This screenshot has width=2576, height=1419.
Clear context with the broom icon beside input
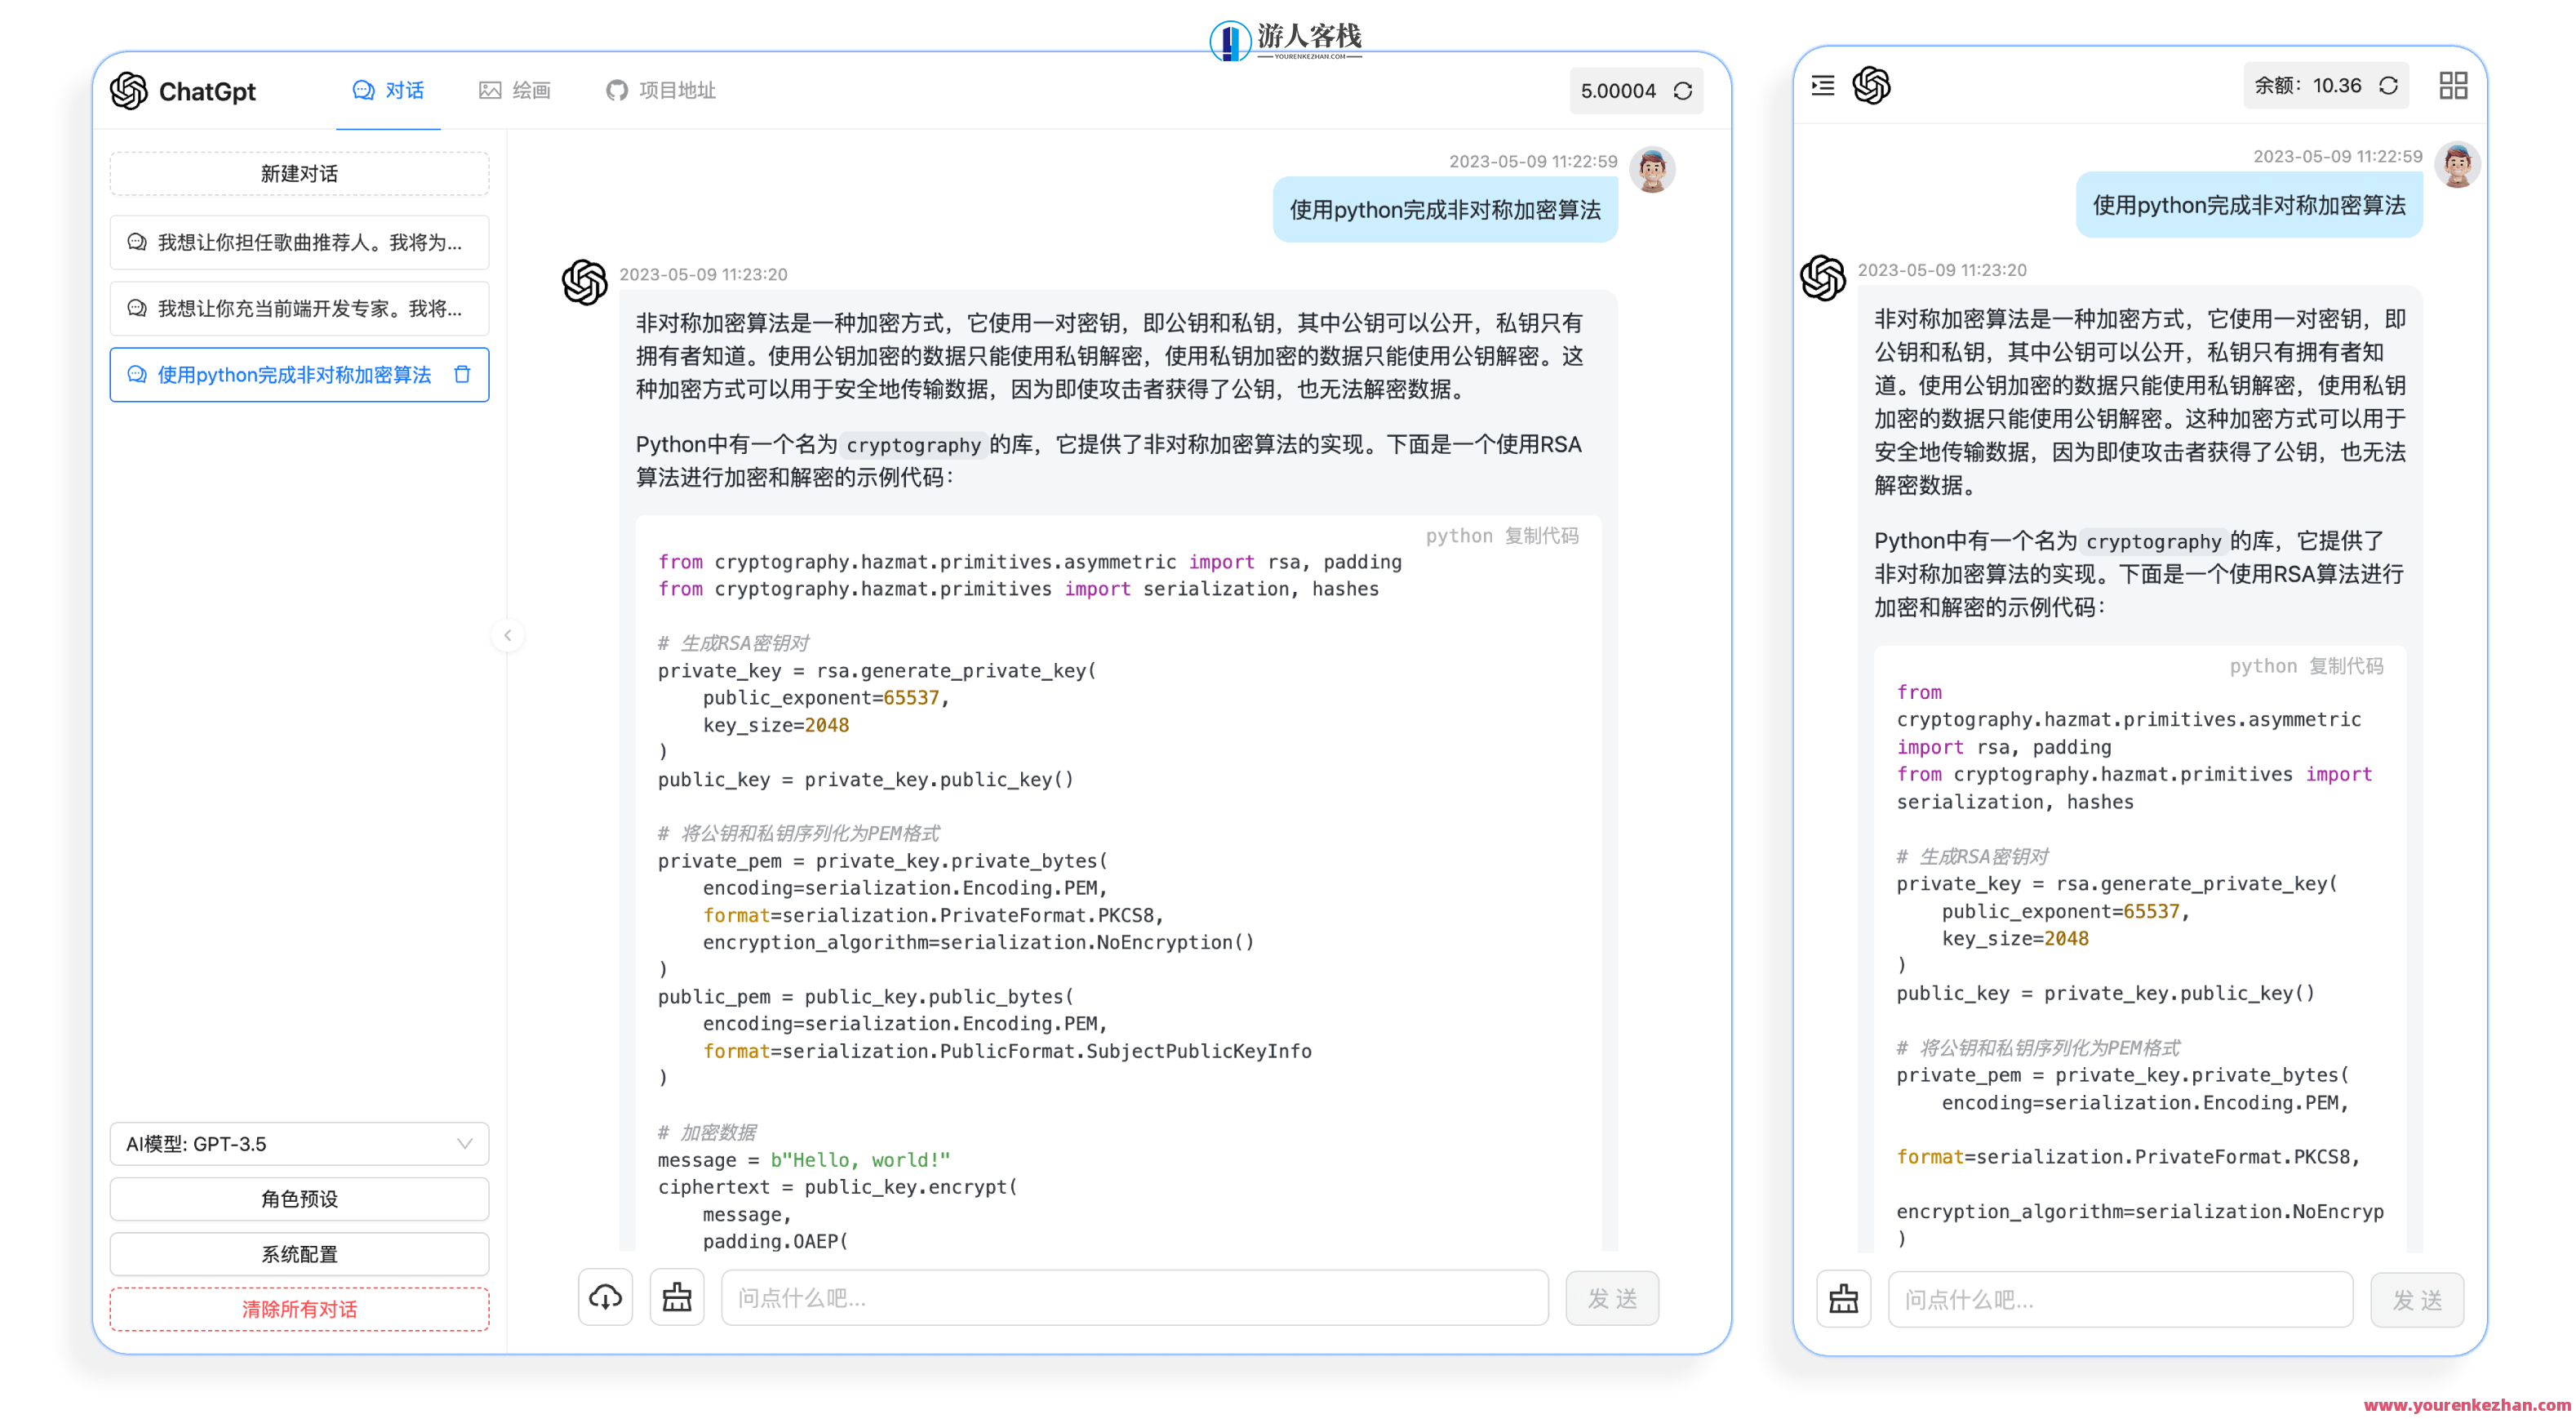pos(676,1297)
